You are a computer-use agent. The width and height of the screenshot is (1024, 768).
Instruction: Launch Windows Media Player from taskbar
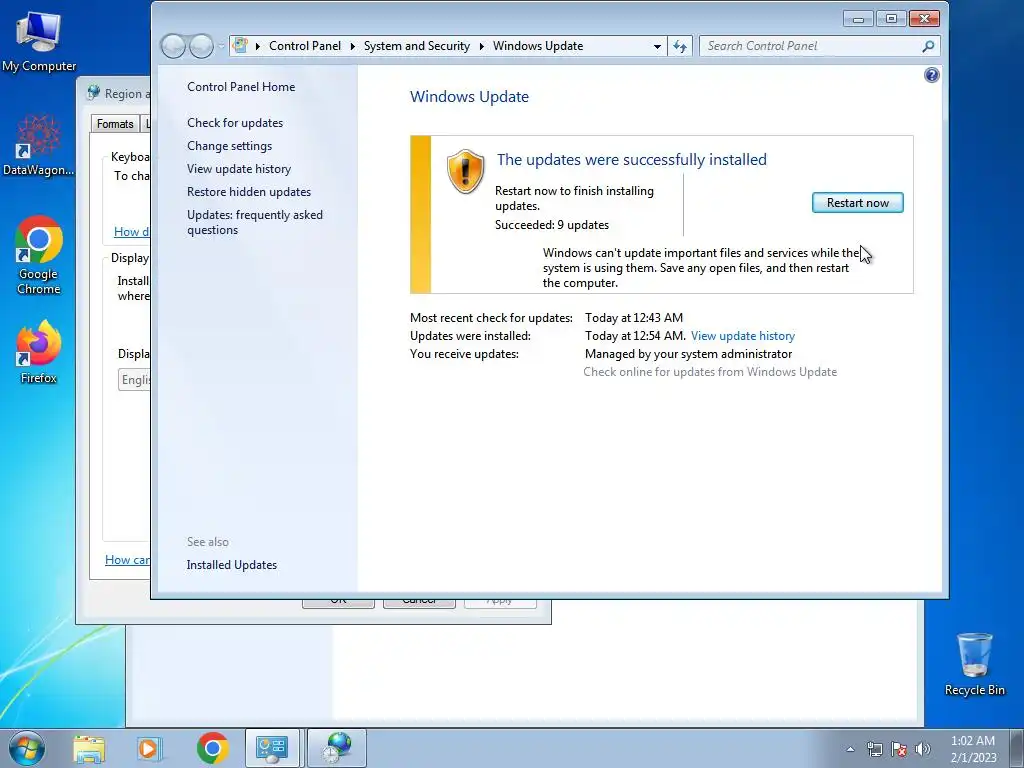(x=150, y=748)
